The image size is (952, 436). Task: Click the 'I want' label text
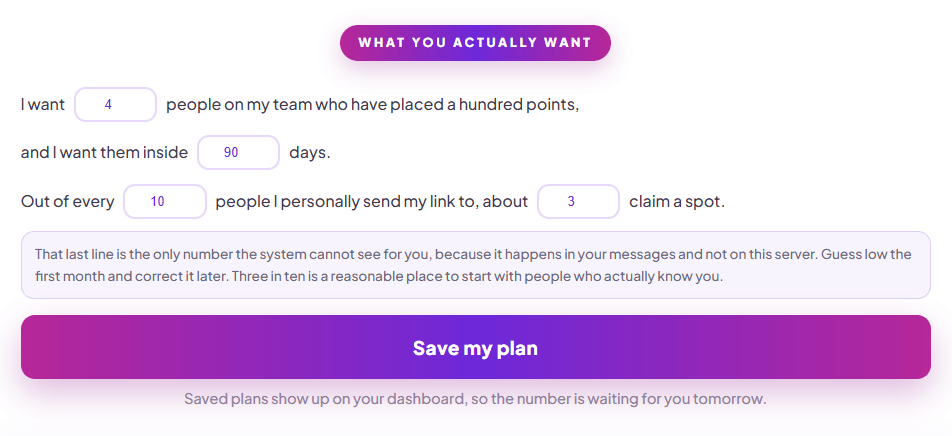point(42,104)
